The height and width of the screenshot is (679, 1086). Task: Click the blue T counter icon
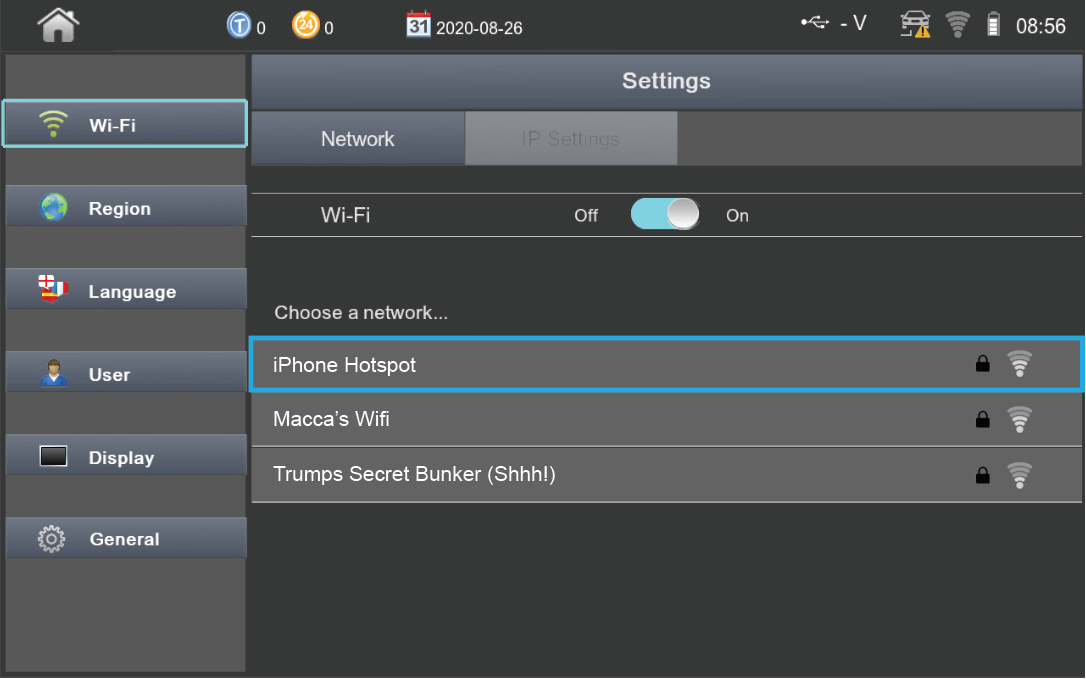(x=238, y=26)
